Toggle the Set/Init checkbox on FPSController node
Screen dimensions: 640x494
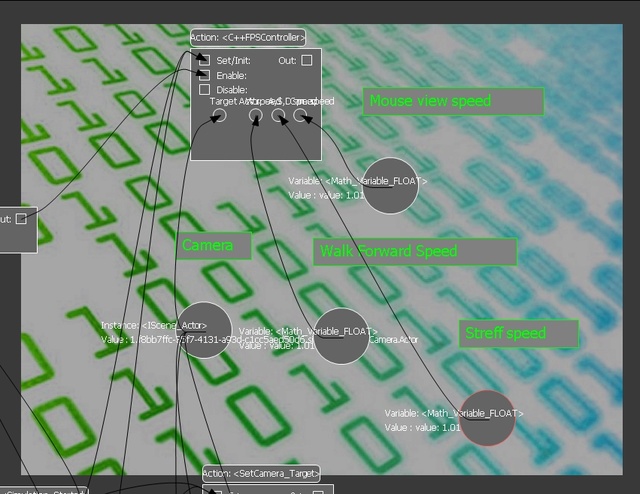point(204,60)
